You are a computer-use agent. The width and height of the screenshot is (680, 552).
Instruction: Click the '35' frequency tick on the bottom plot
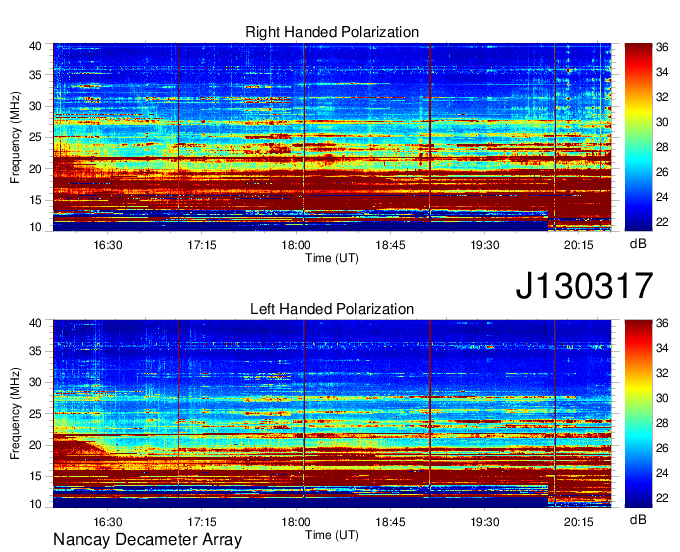click(x=35, y=351)
